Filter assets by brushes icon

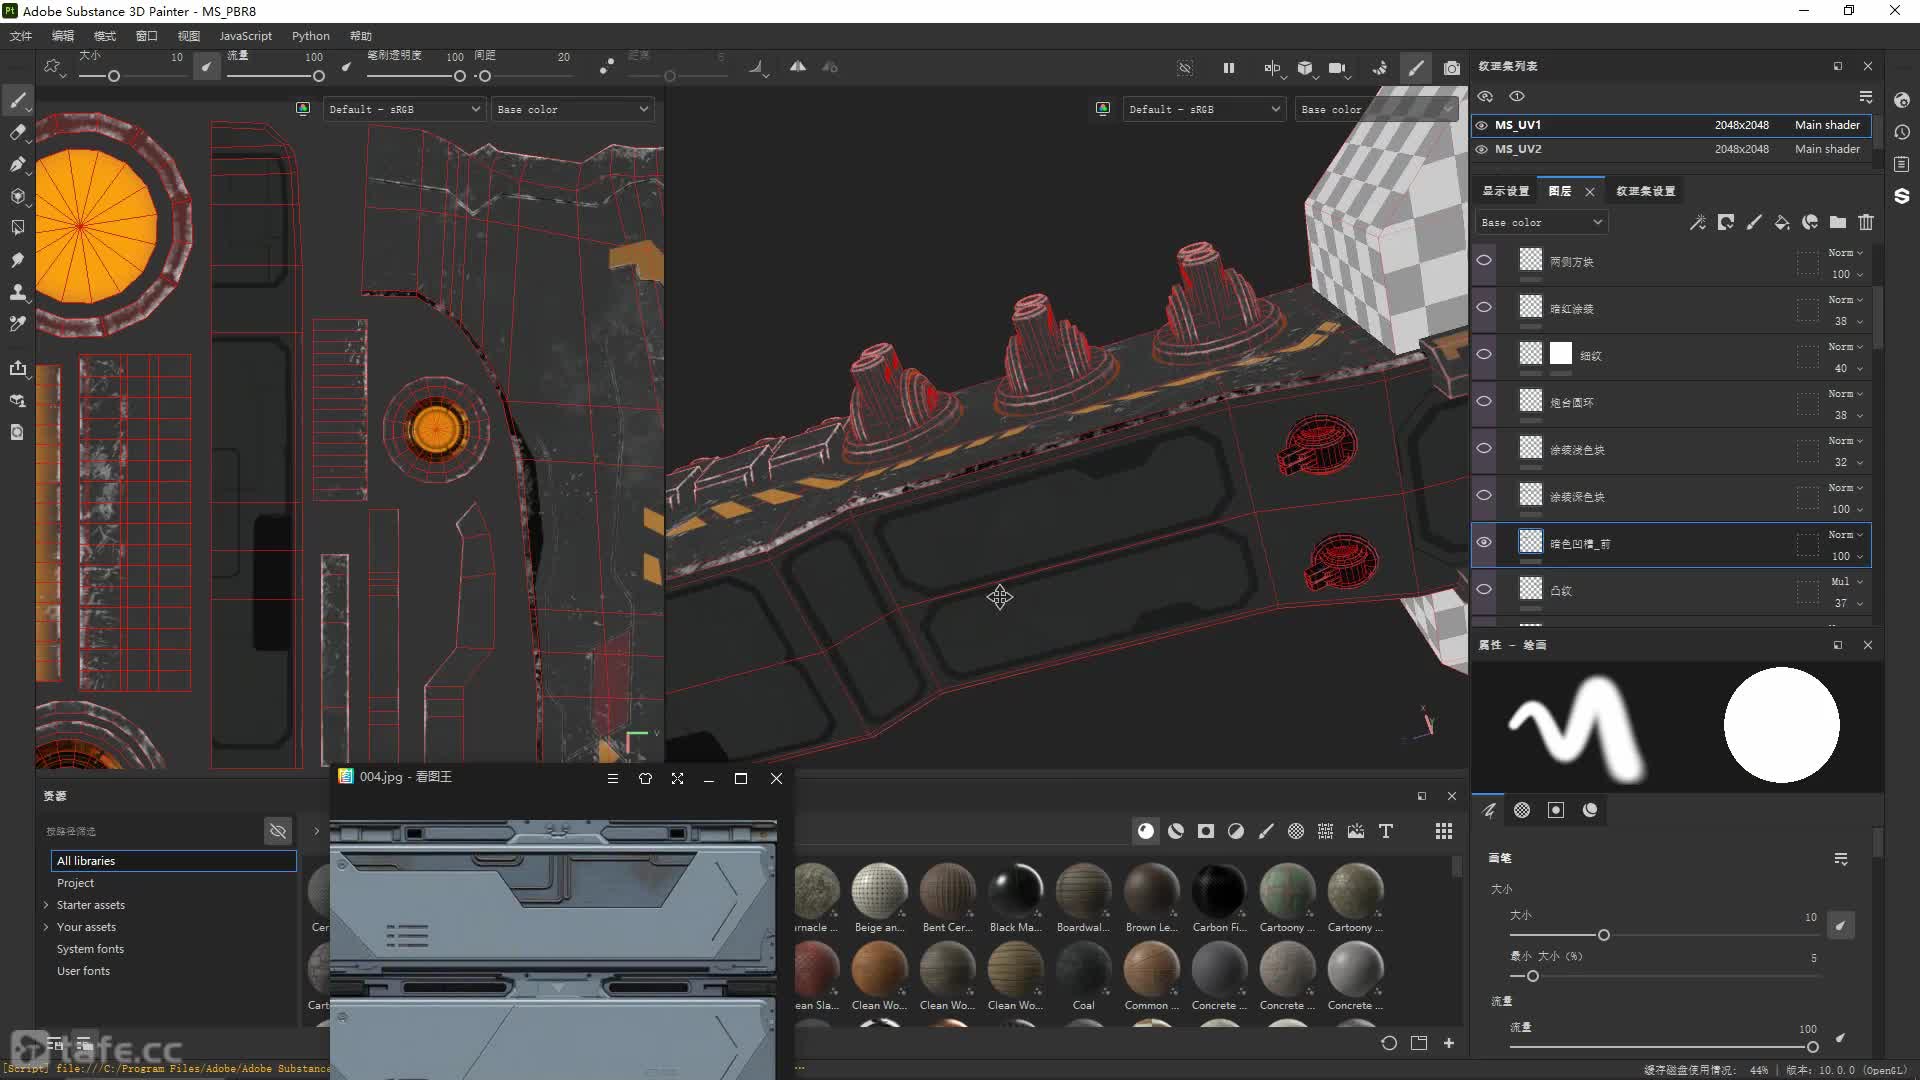point(1266,831)
